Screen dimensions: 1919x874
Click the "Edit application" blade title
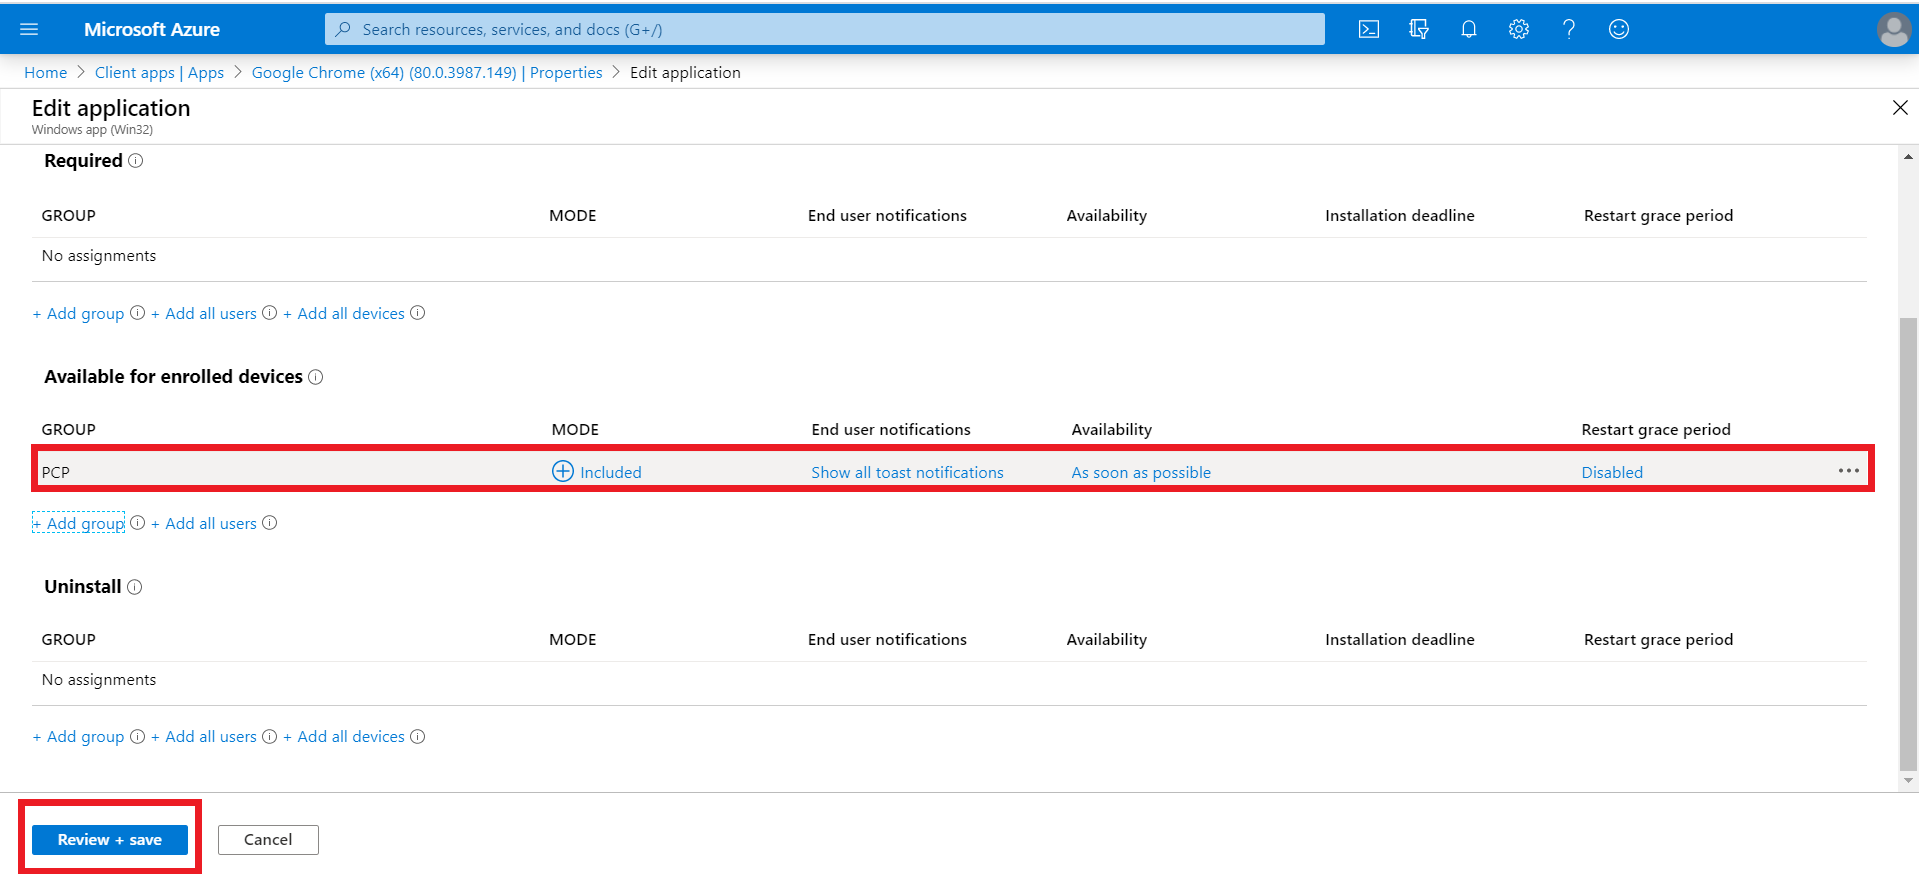[x=111, y=108]
